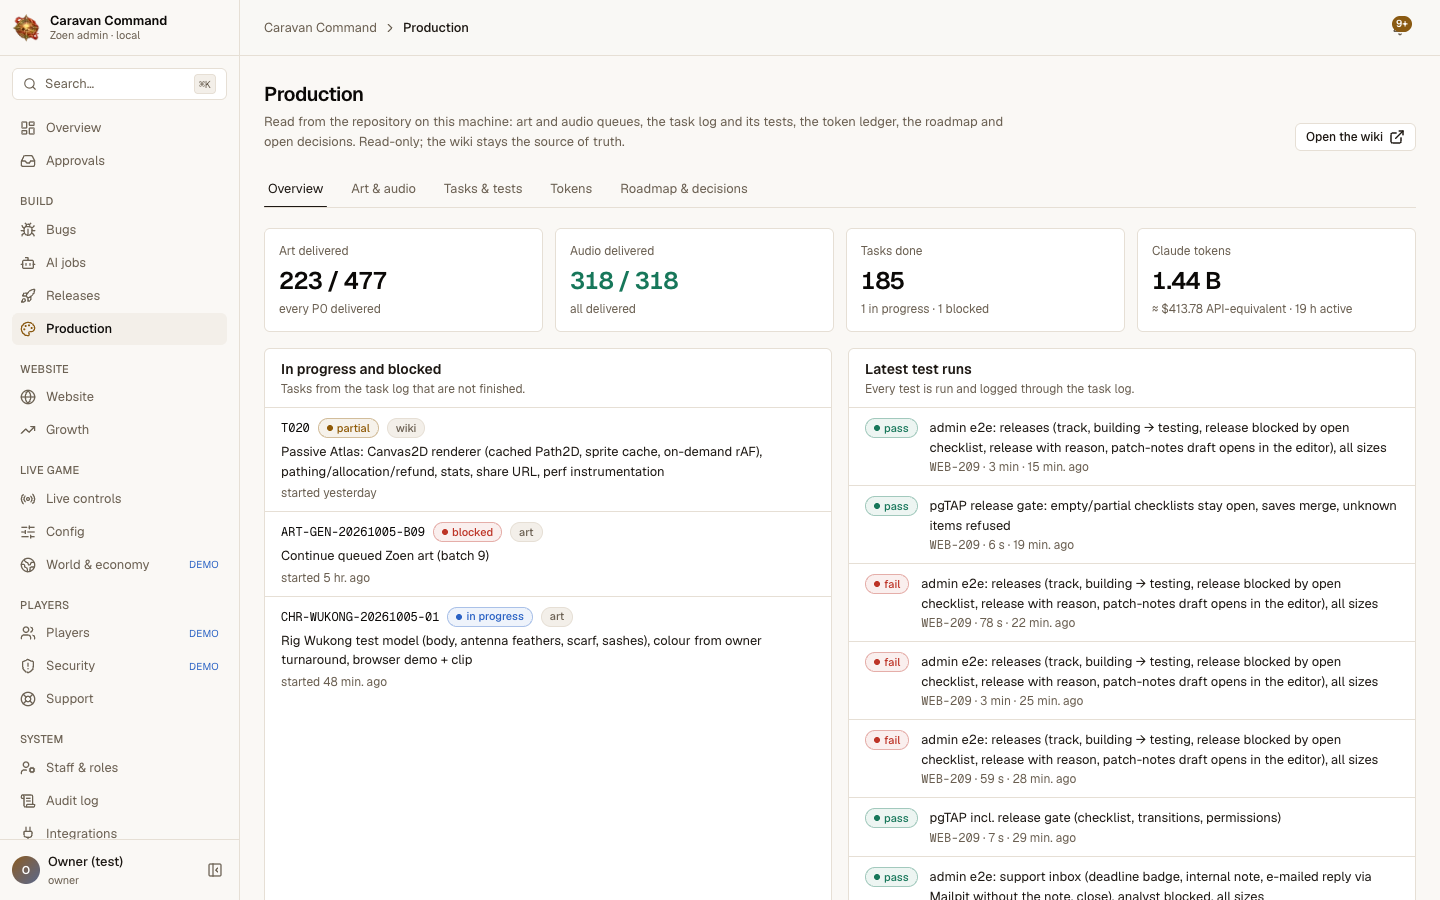1440x900 pixels.
Task: Open the Growth trend icon
Action: click(x=28, y=430)
